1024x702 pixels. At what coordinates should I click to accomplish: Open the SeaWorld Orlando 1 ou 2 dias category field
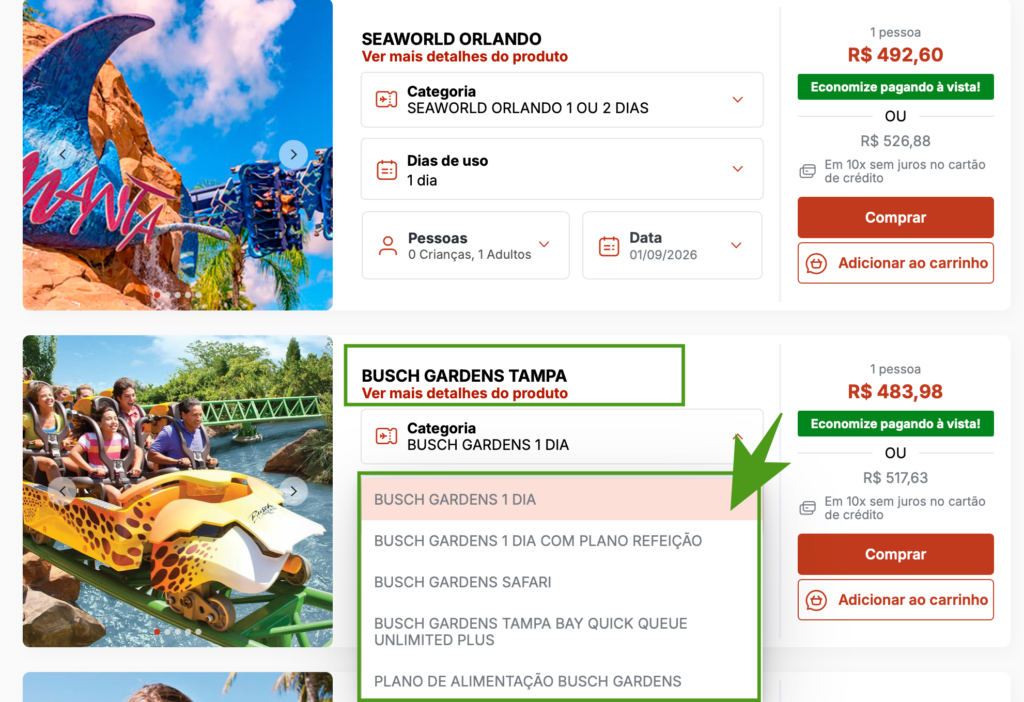[x=562, y=100]
